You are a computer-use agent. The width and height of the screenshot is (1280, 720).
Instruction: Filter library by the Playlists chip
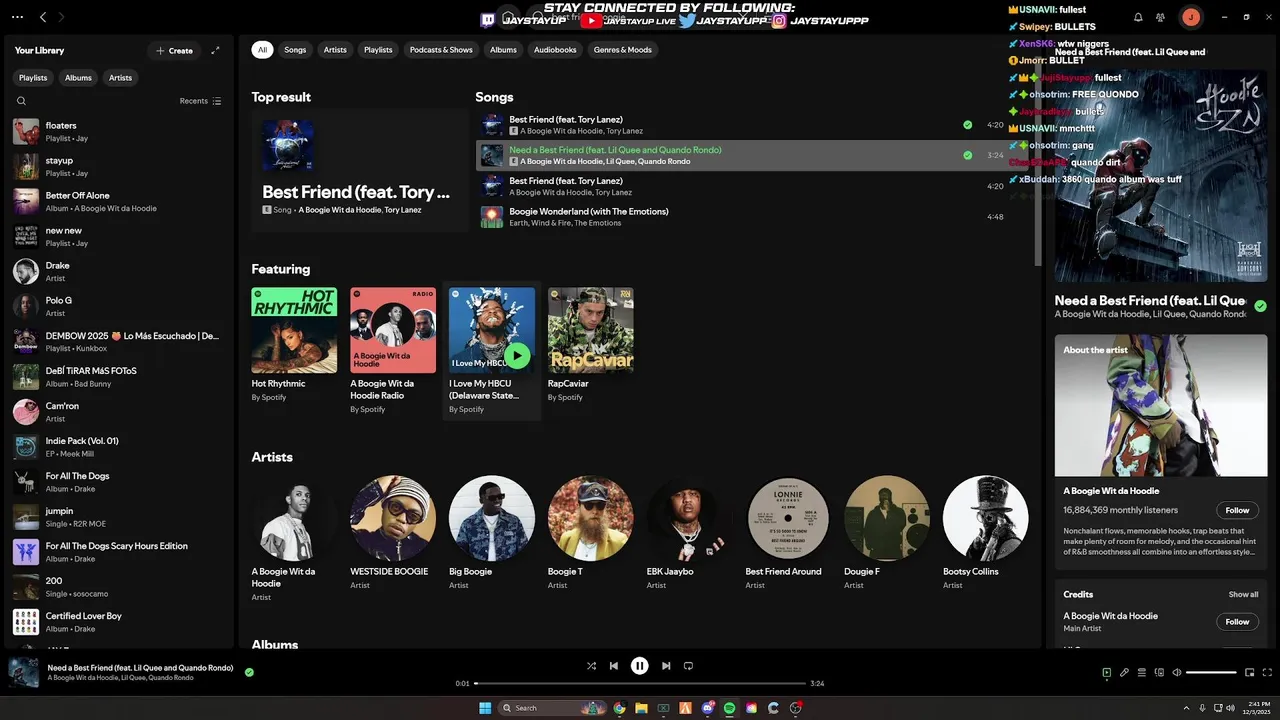click(33, 77)
